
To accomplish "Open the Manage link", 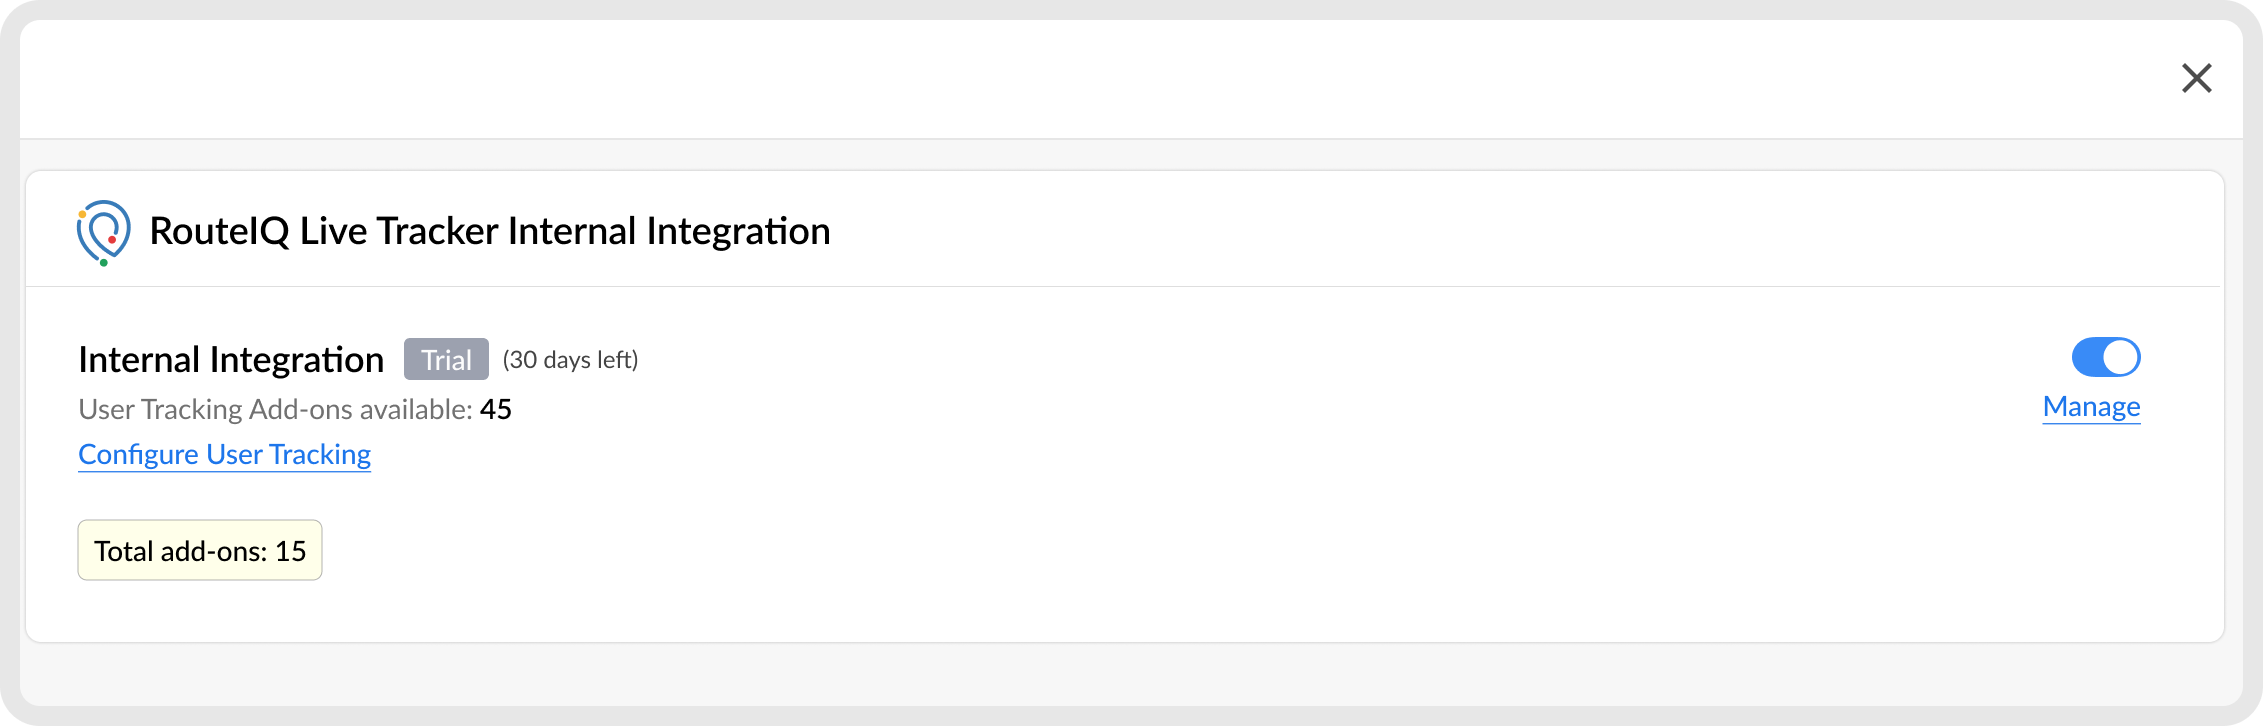I will point(2091,407).
